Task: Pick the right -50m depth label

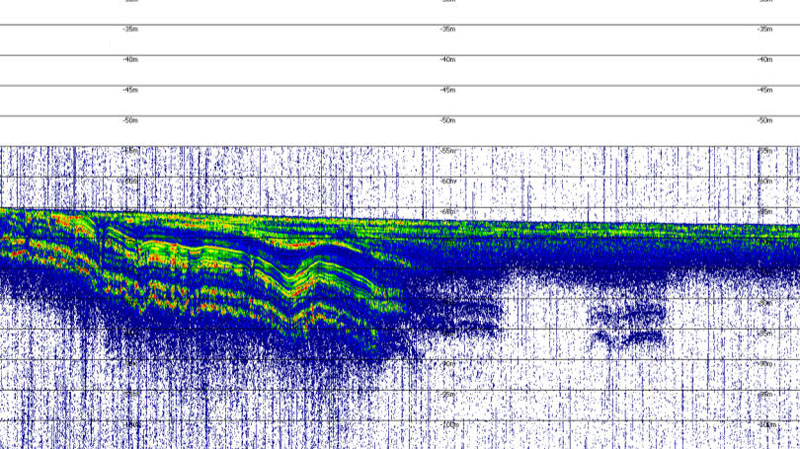Action: (x=765, y=120)
